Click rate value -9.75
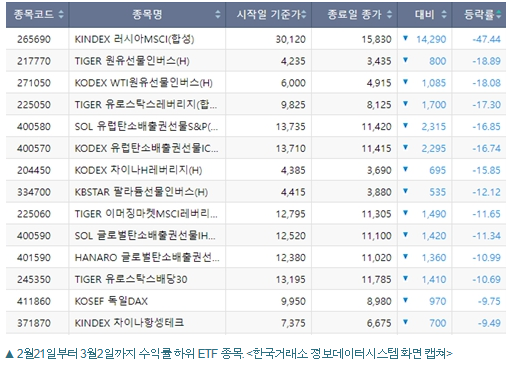This screenshot has width=523, height=367. point(489,301)
